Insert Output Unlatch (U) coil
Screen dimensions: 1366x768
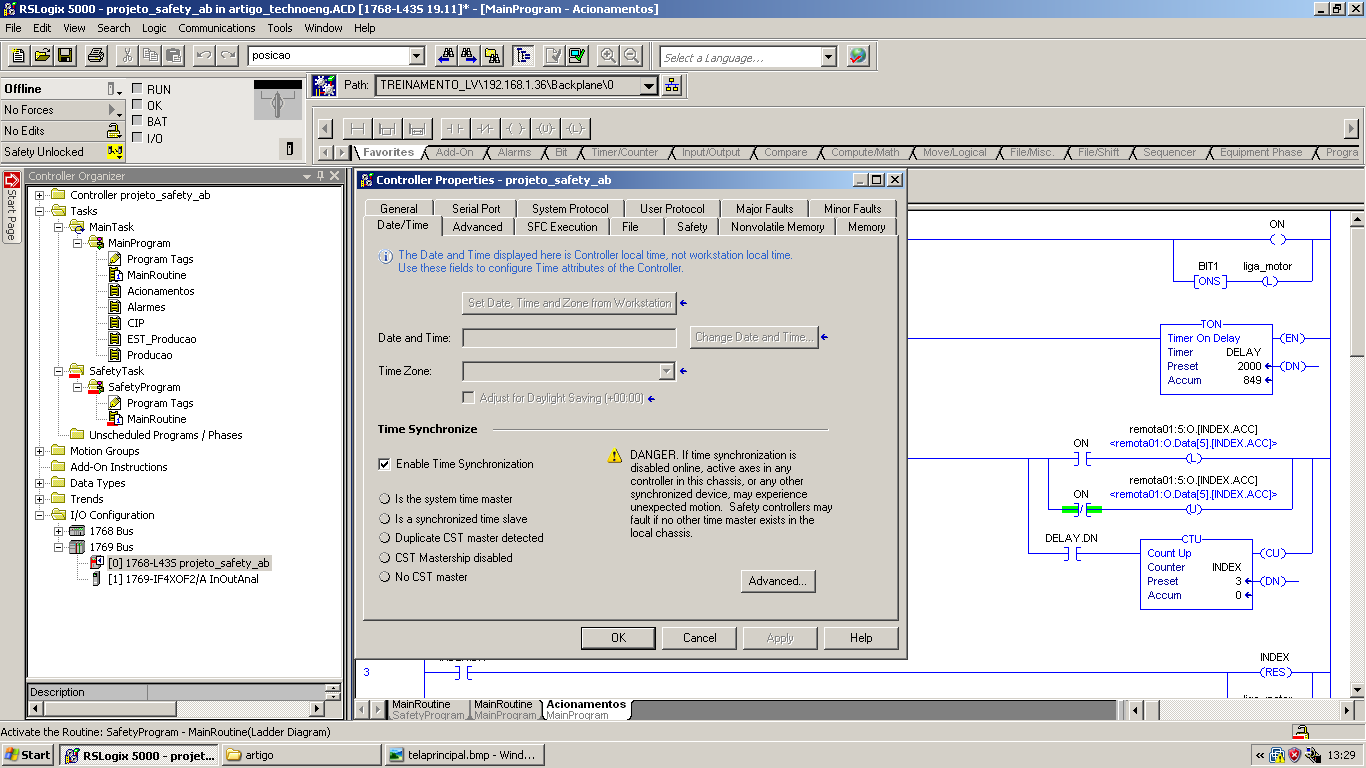[545, 128]
